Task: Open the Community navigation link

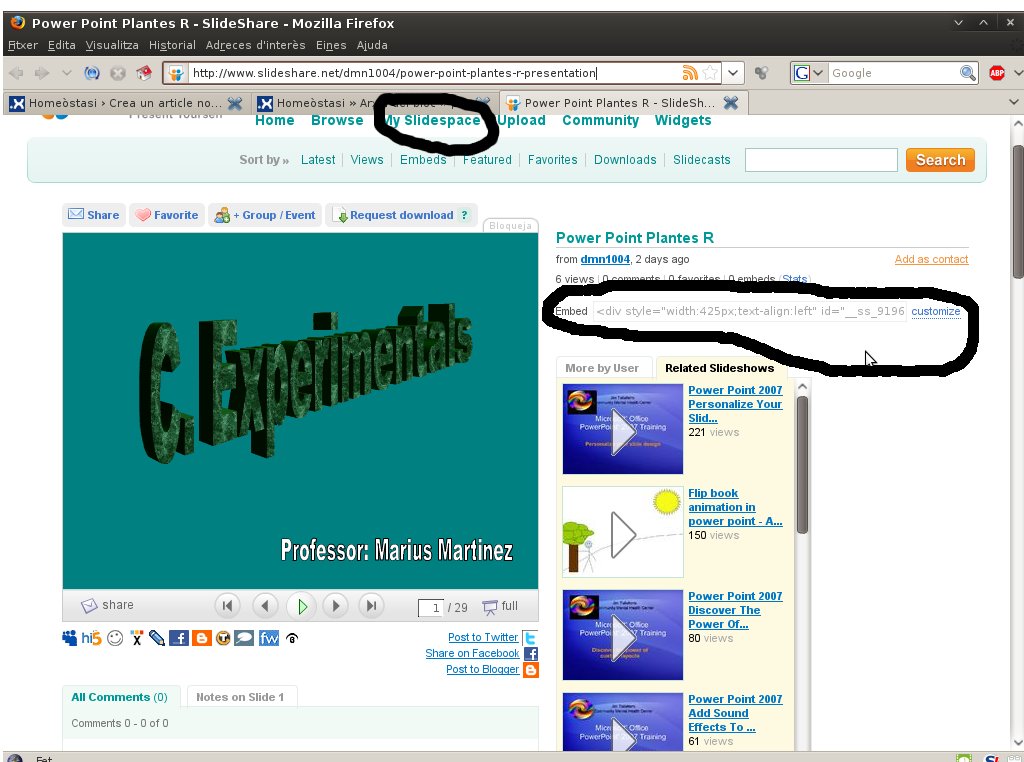Action: pyautogui.click(x=600, y=120)
